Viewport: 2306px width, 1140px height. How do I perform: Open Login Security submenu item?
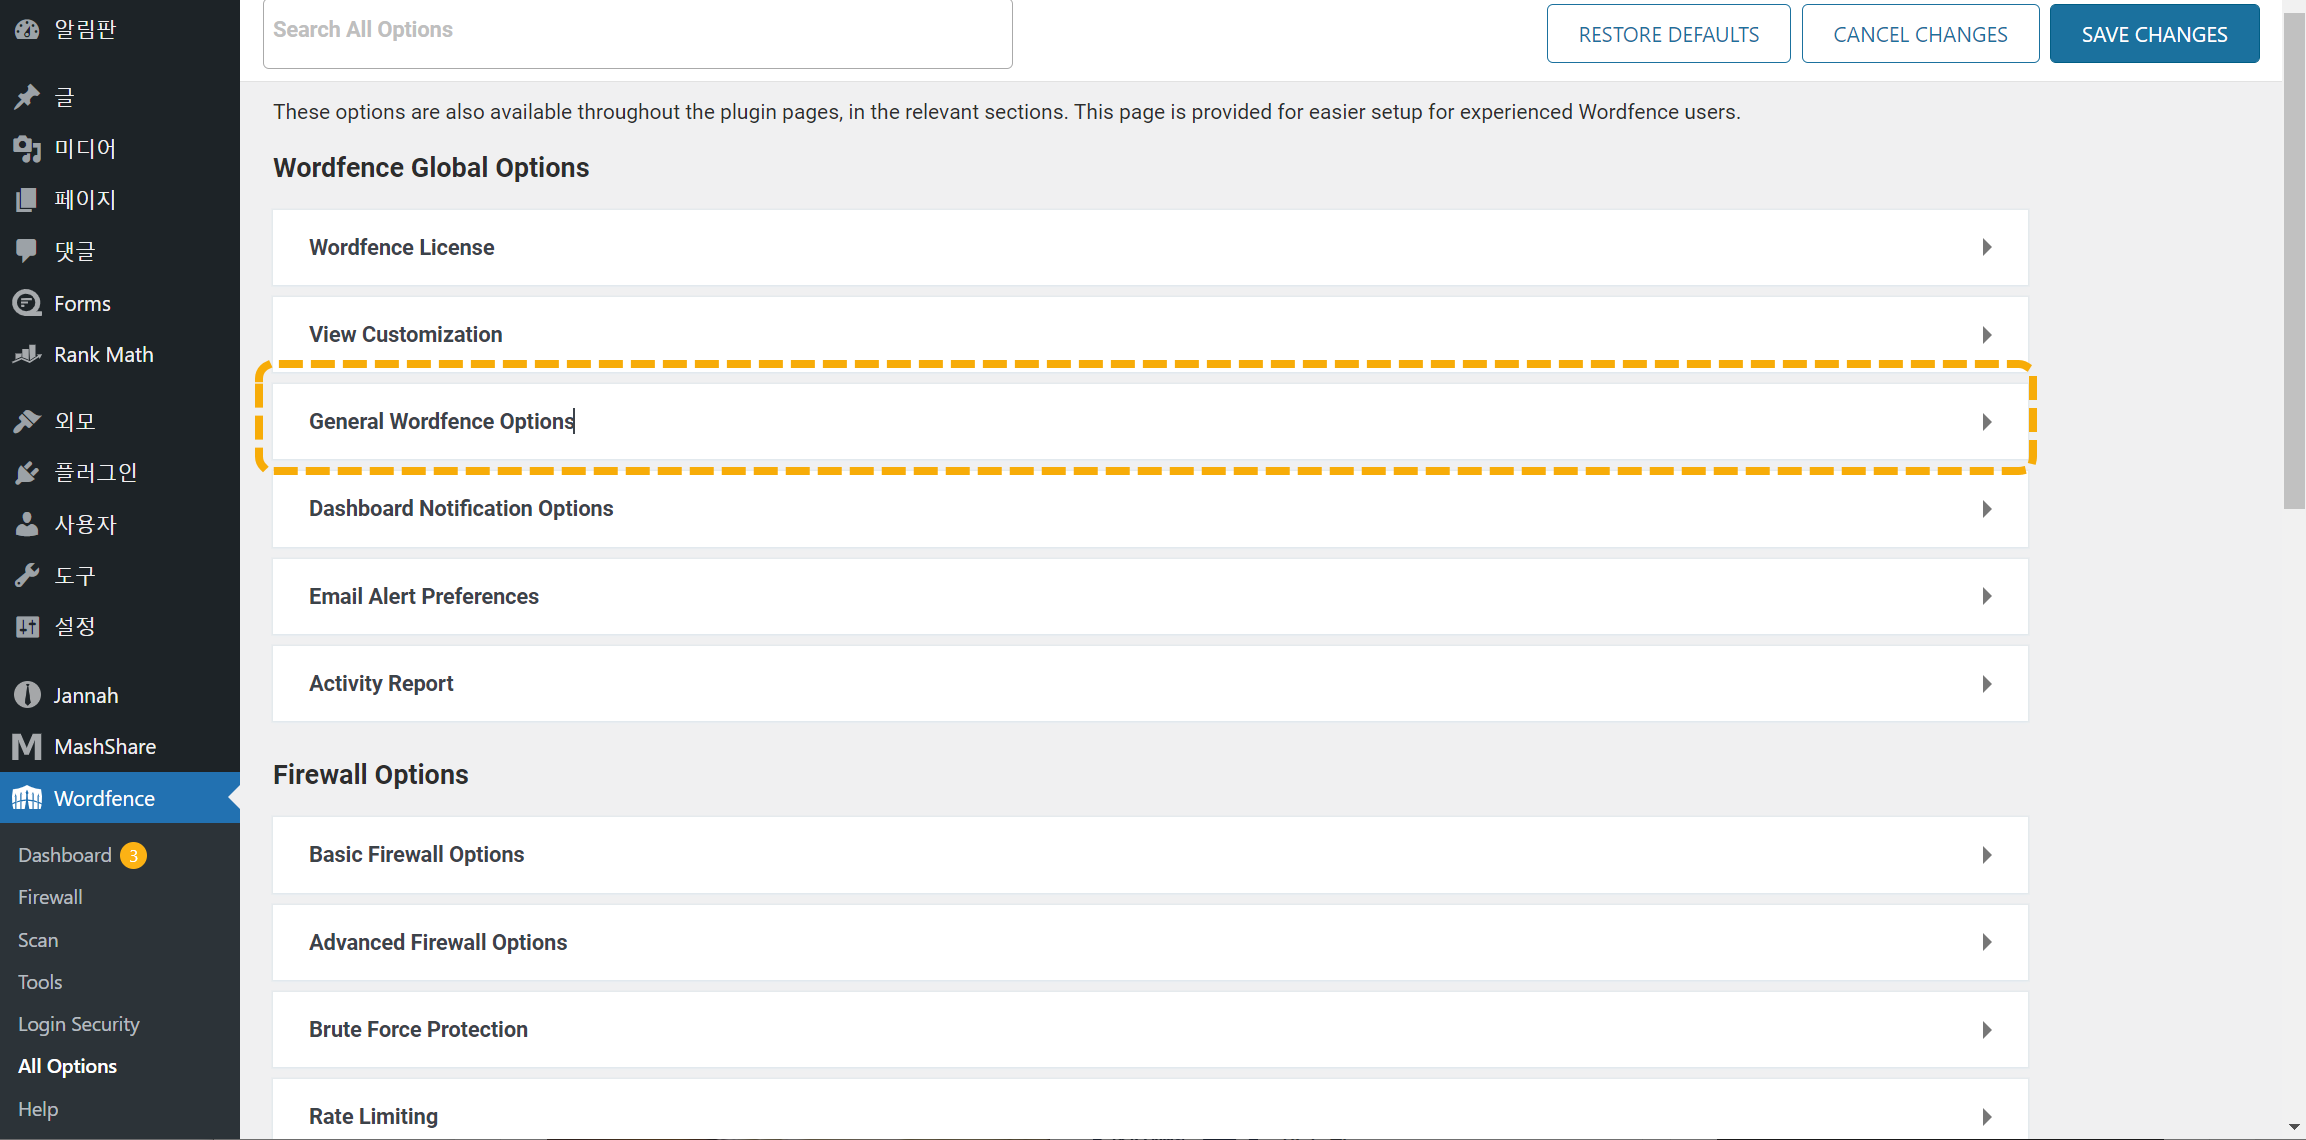click(79, 1024)
